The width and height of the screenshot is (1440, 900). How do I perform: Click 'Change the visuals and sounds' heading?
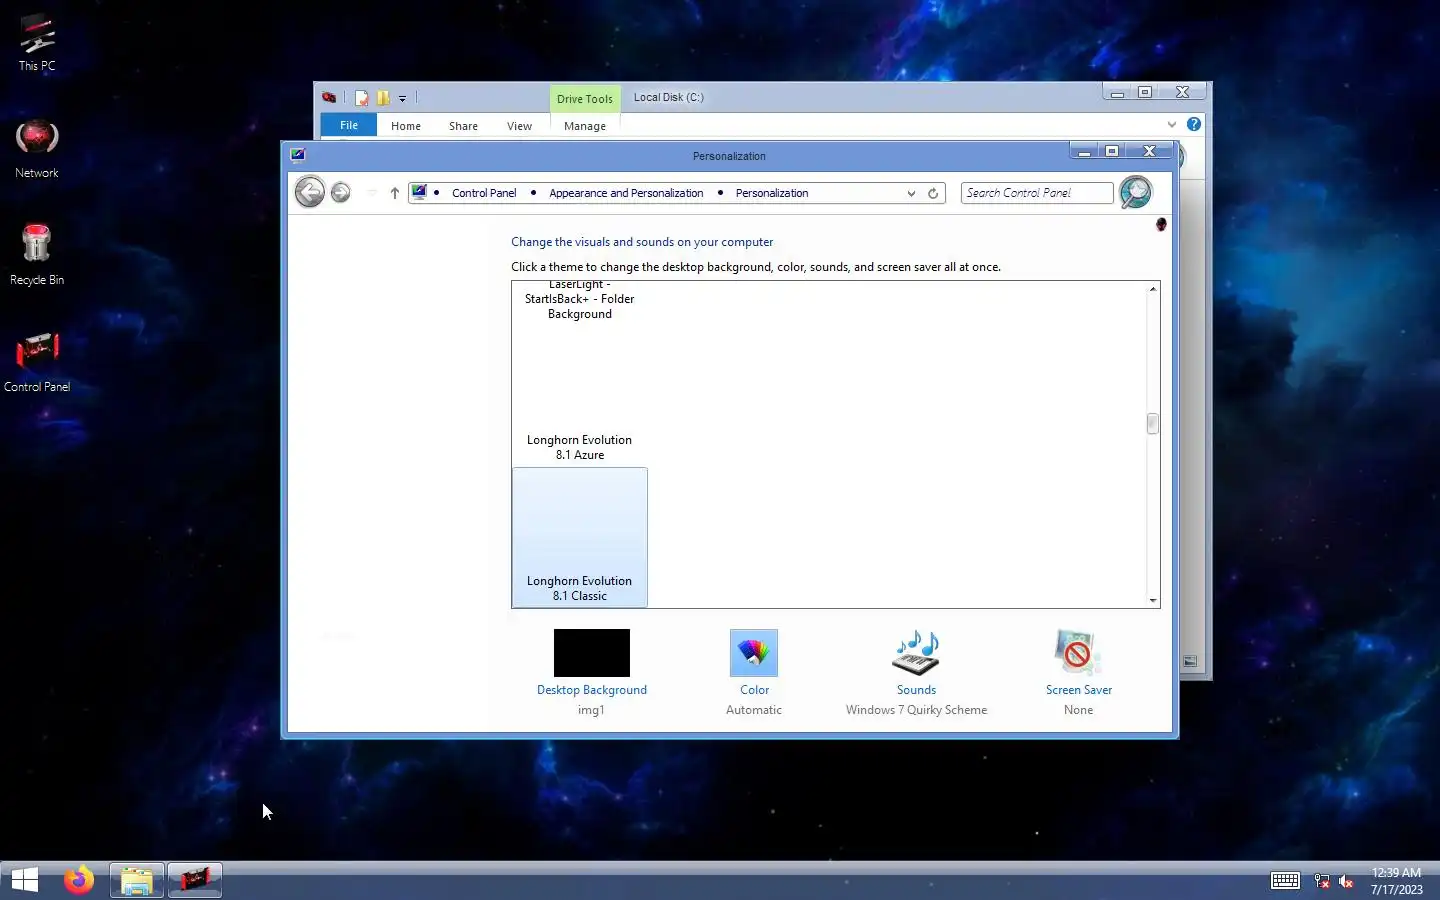(x=642, y=242)
